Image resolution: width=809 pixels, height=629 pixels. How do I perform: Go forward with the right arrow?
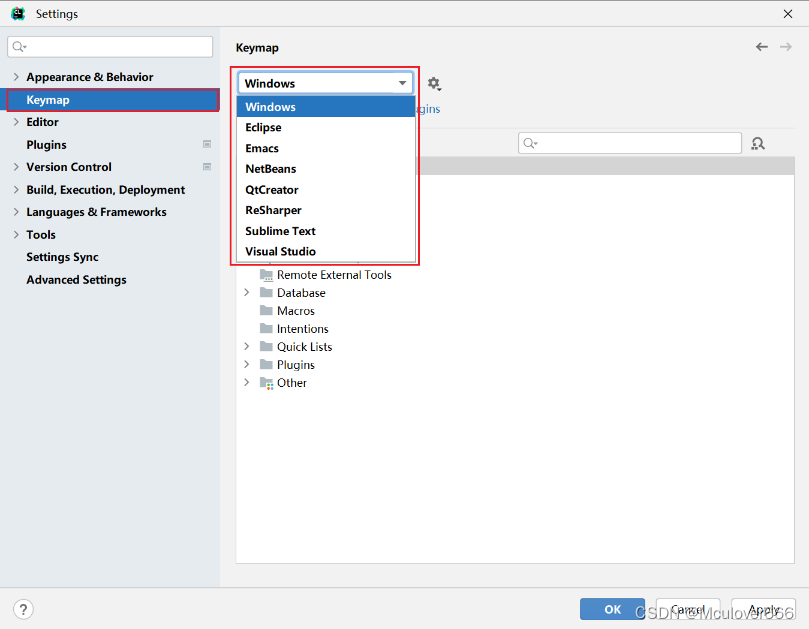[786, 47]
